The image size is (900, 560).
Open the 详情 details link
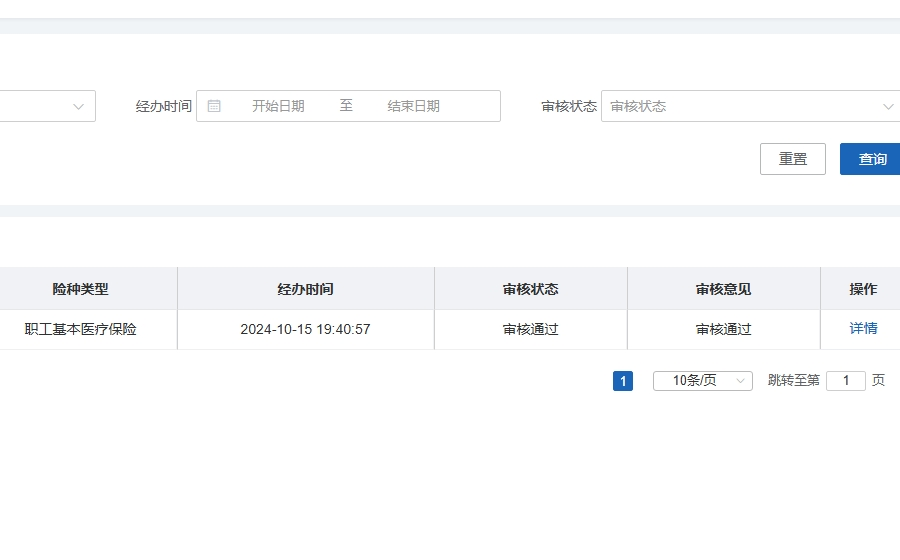[863, 328]
